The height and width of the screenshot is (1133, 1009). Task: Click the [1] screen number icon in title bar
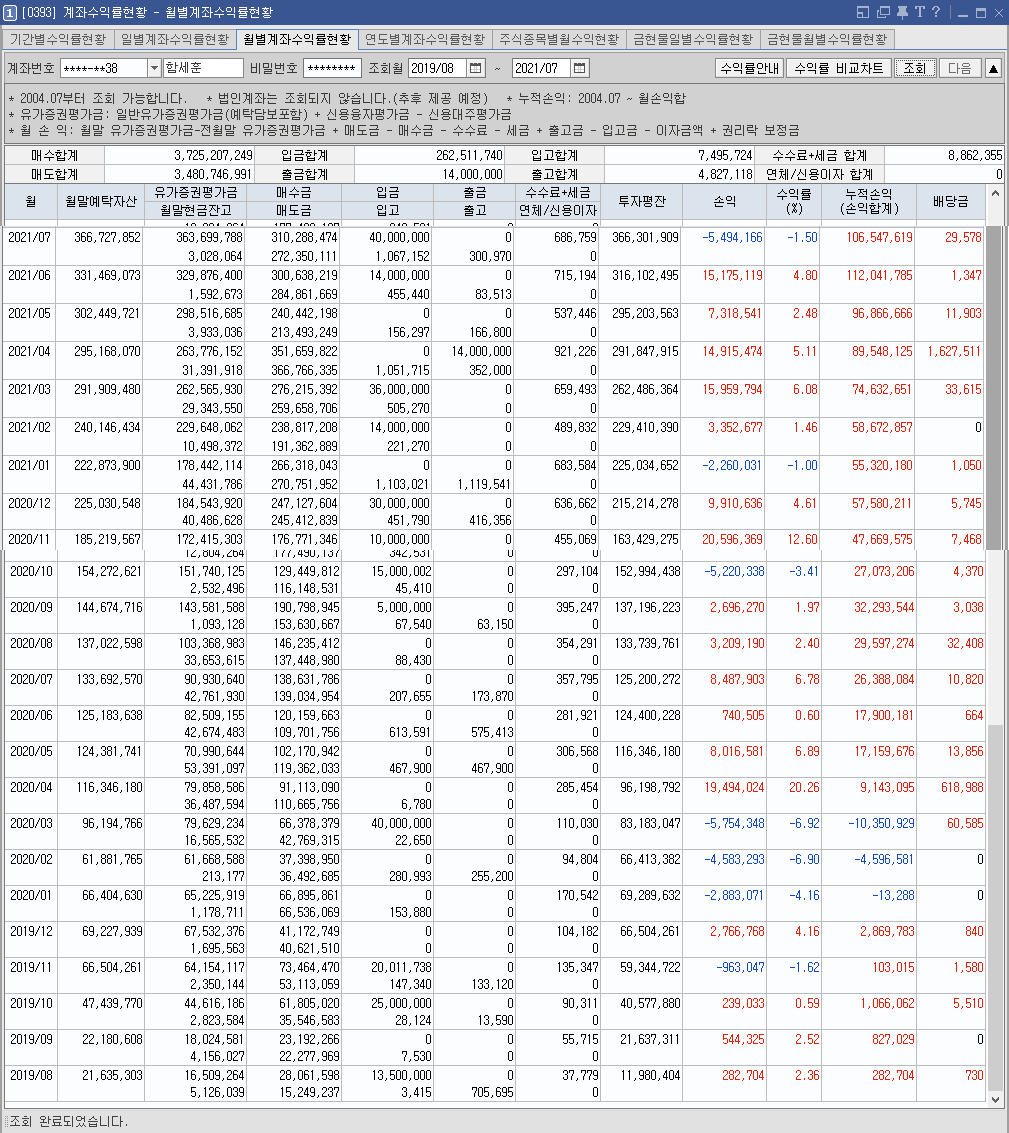(x=10, y=12)
